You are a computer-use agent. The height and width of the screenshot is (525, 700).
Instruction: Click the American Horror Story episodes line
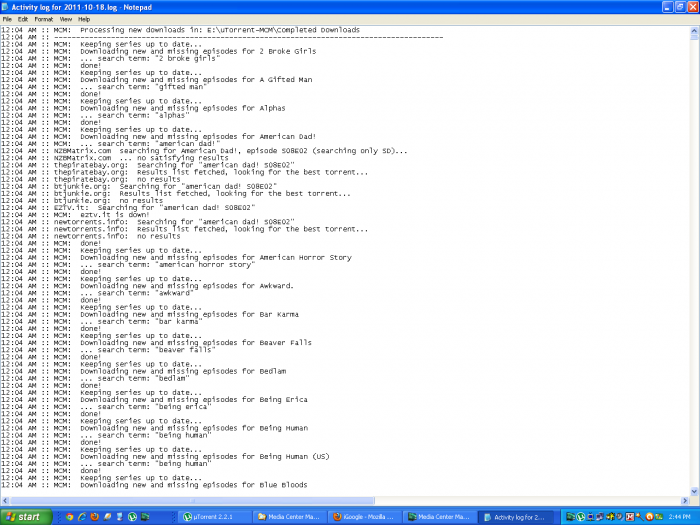pos(176,258)
